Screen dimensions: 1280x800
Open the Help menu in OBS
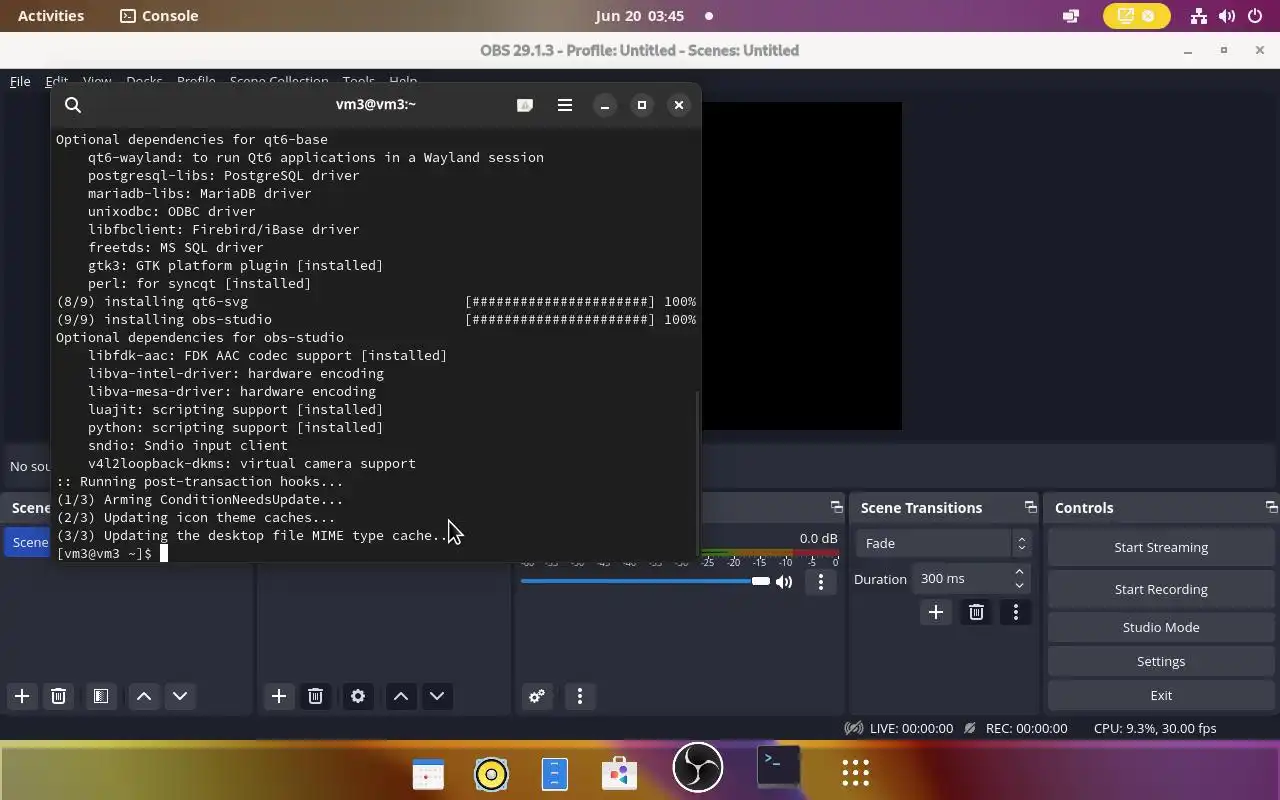(x=403, y=81)
